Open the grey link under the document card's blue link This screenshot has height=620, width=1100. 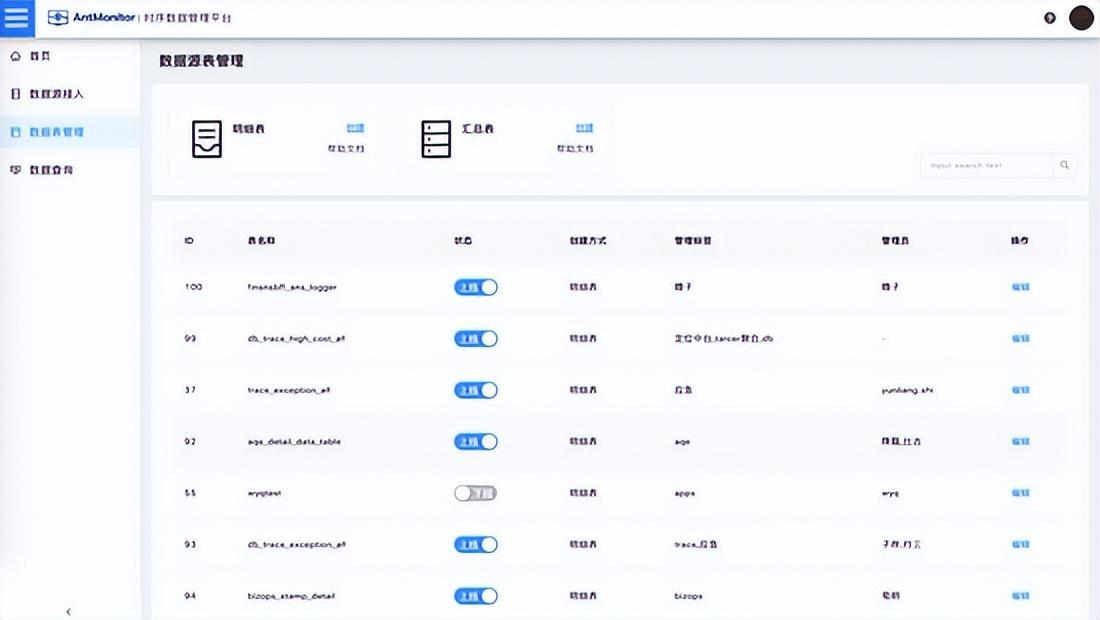point(346,149)
